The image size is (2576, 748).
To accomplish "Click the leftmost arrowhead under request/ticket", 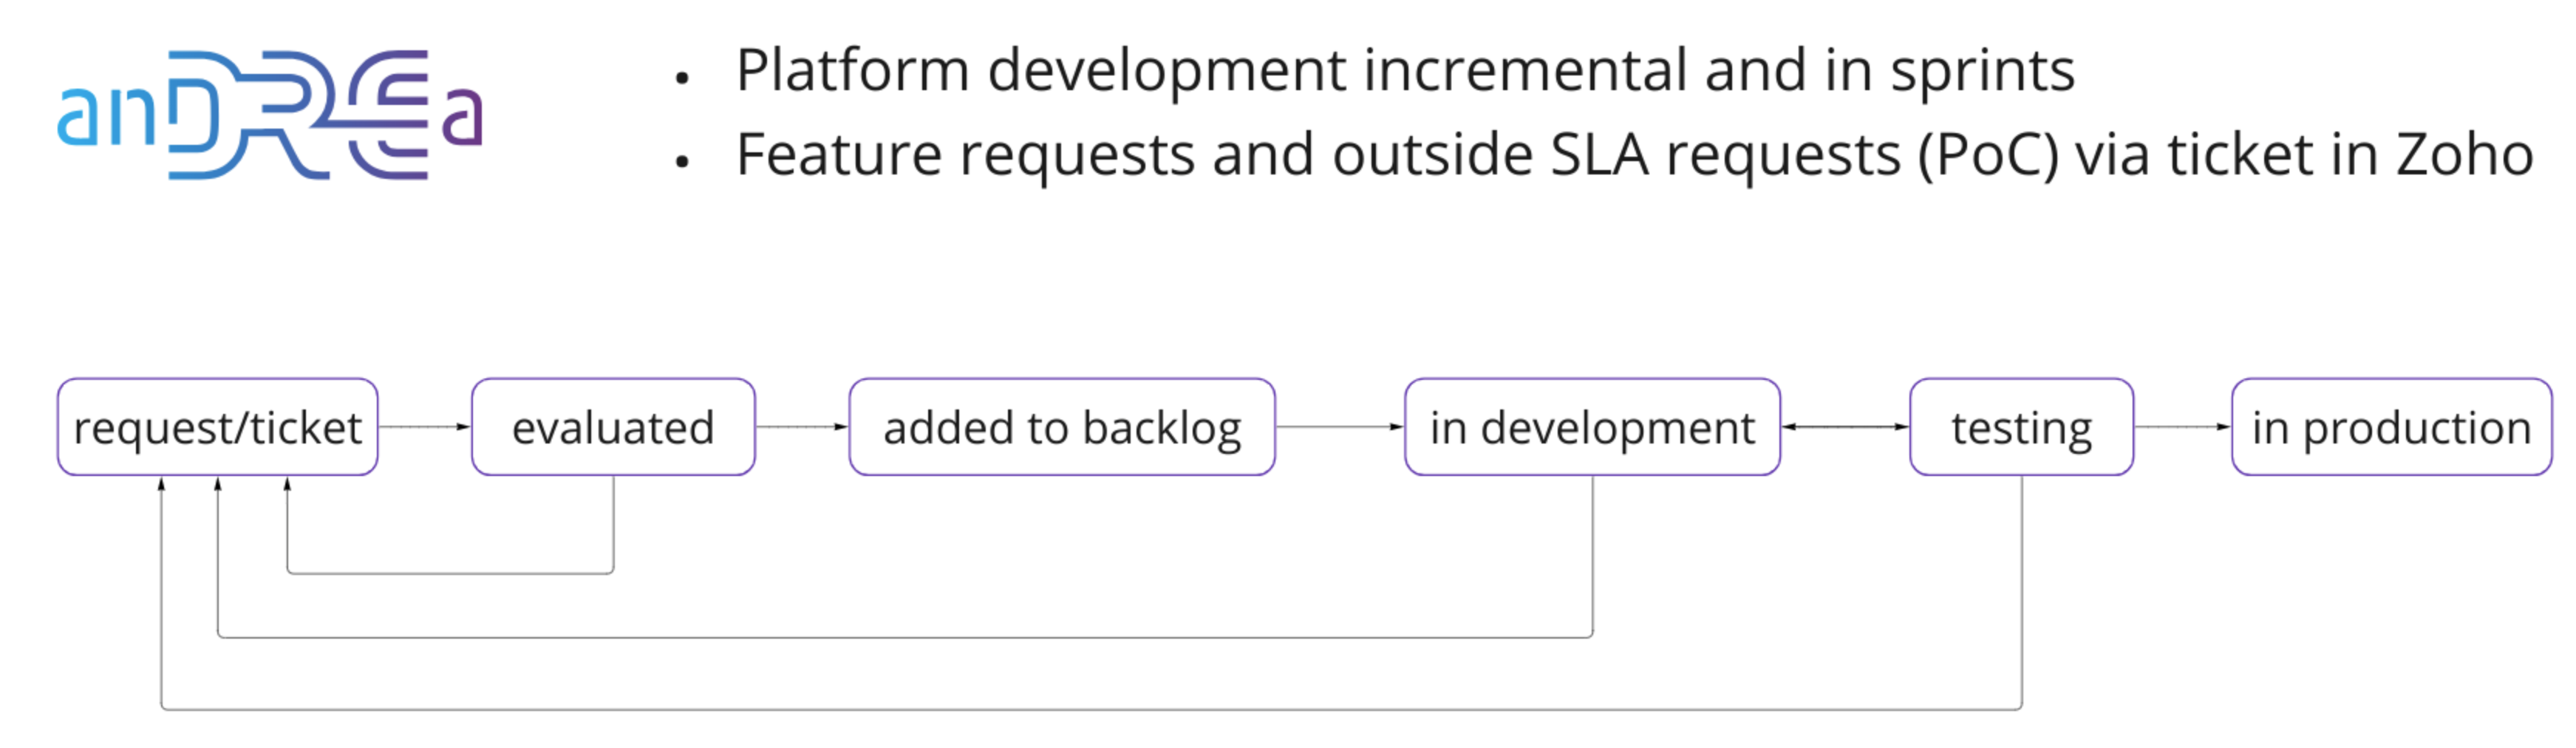I will click(161, 484).
